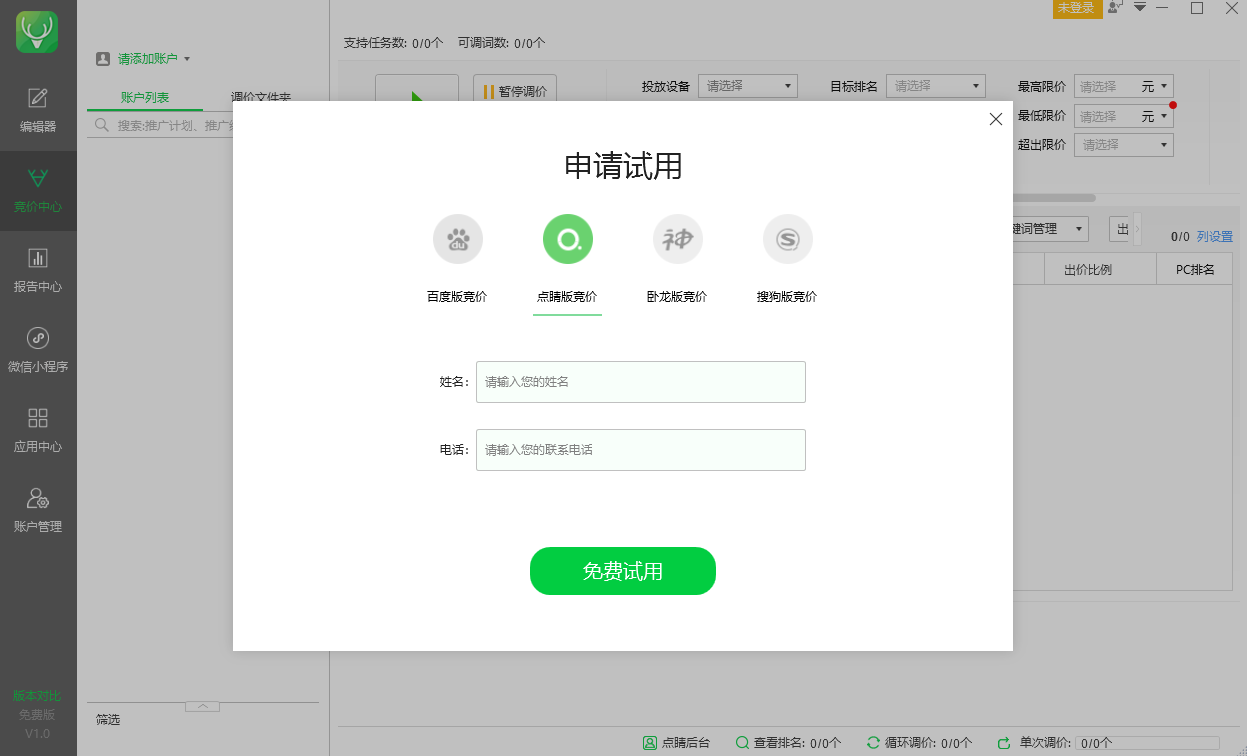Click the horizontal scrollbar under toolbar

pyautogui.click(x=1054, y=198)
